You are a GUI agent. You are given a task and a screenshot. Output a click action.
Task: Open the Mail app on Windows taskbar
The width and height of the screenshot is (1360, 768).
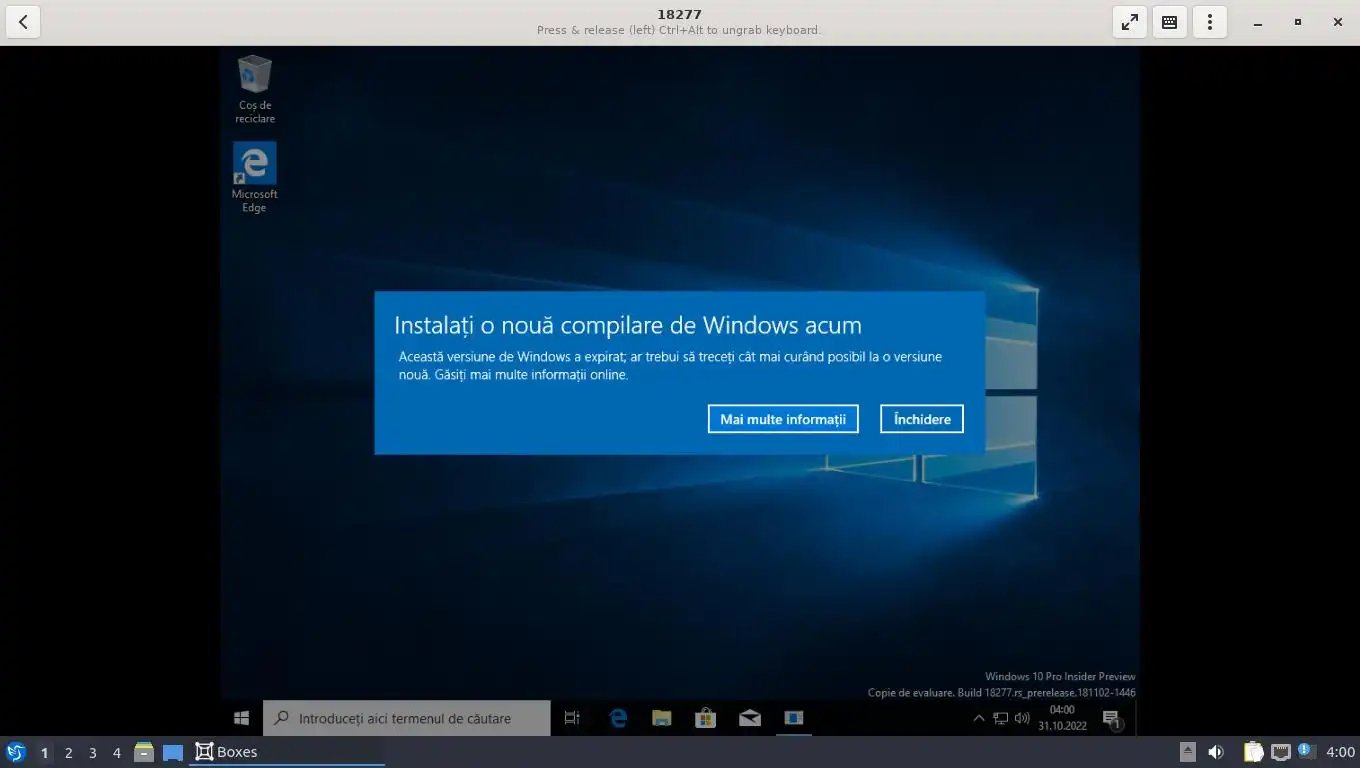coord(750,718)
